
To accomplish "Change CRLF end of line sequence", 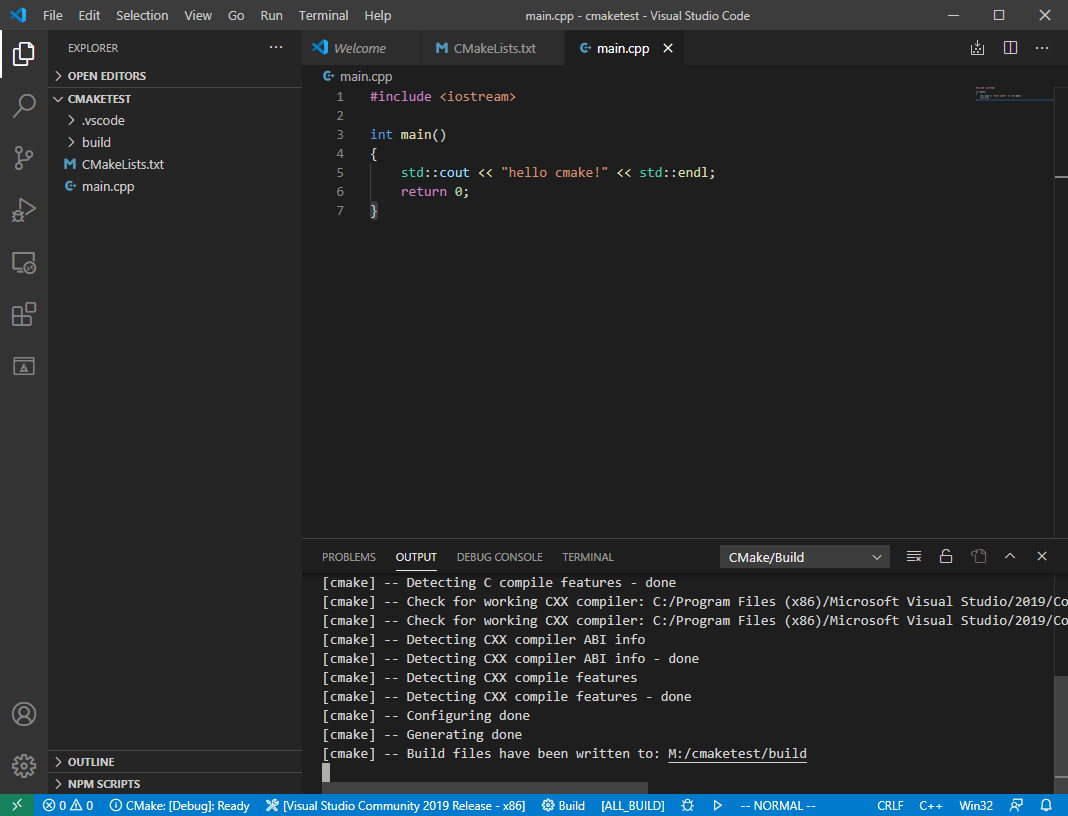I will pyautogui.click(x=890, y=805).
